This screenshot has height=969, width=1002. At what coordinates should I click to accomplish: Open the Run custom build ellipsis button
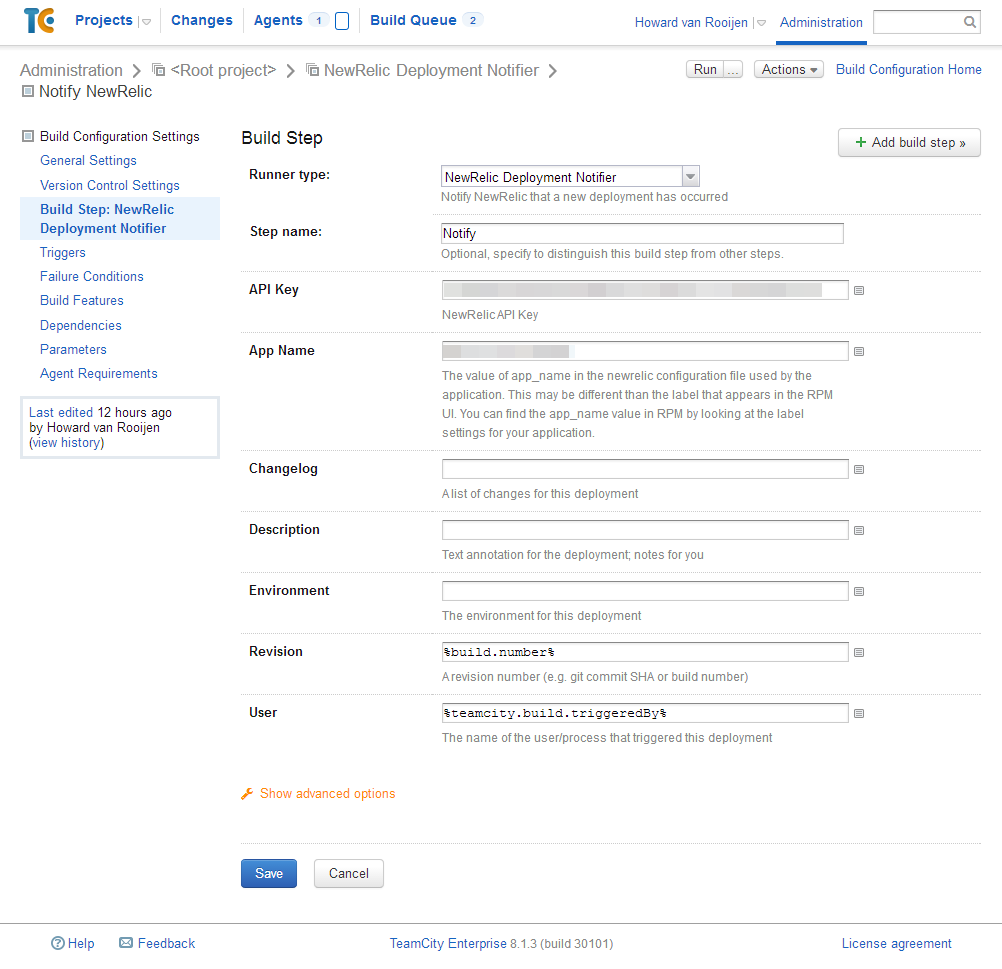coord(733,69)
